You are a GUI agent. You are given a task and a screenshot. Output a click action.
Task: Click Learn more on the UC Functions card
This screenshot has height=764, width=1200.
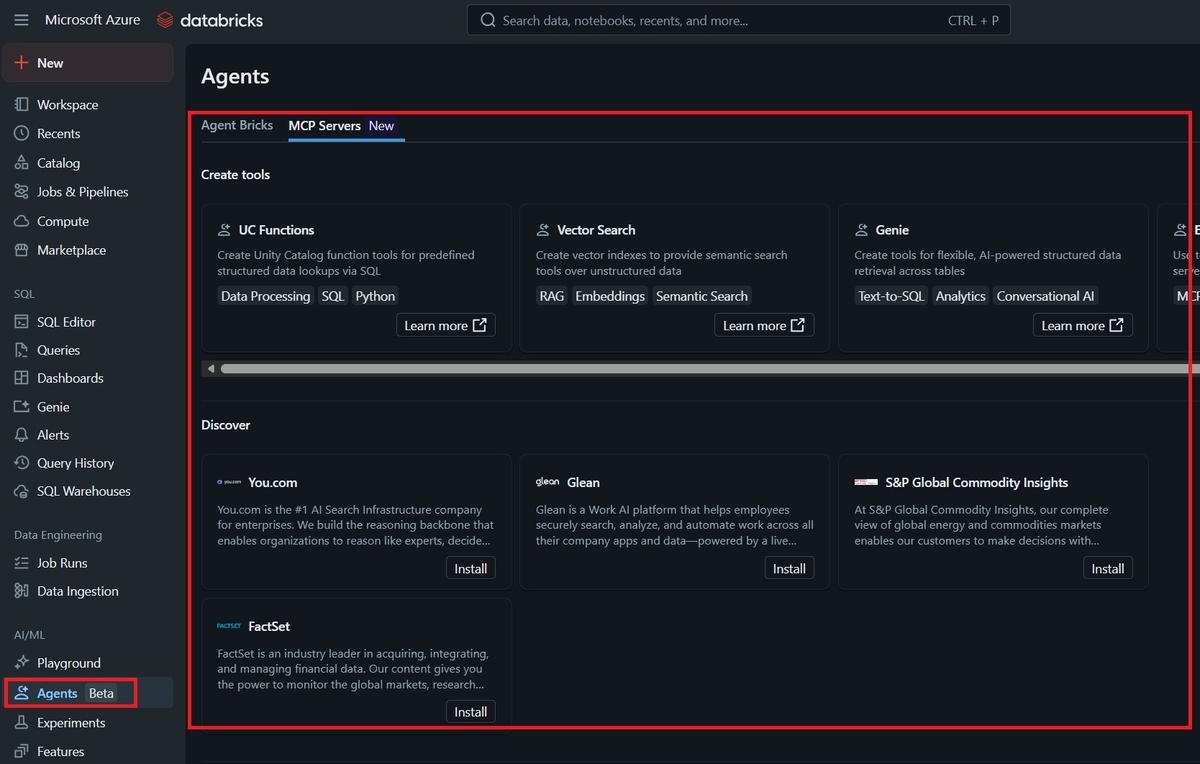[x=445, y=324]
